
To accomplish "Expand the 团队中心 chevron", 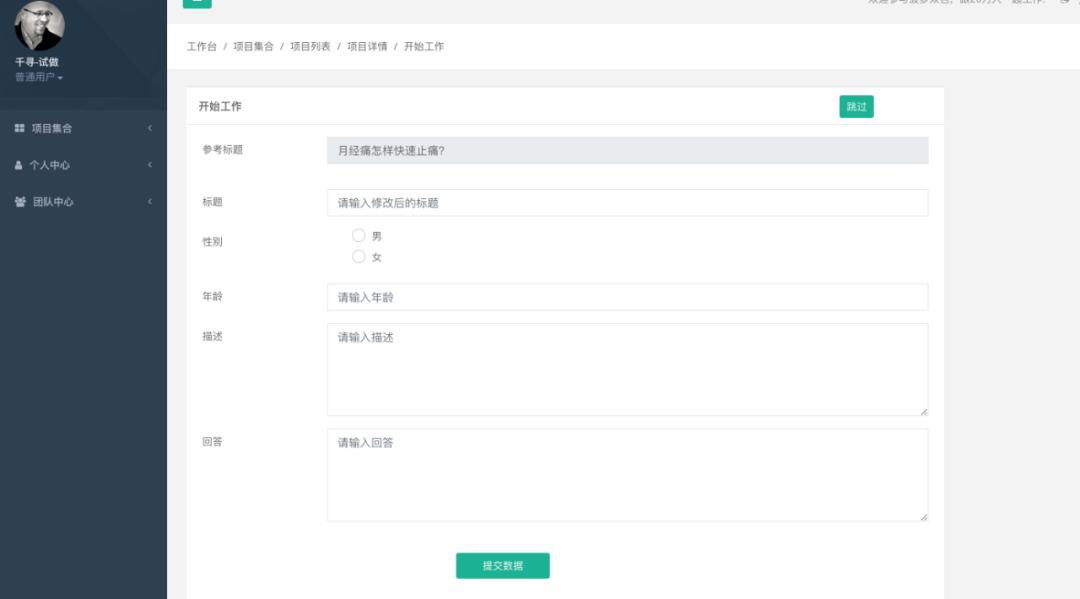I will [149, 201].
